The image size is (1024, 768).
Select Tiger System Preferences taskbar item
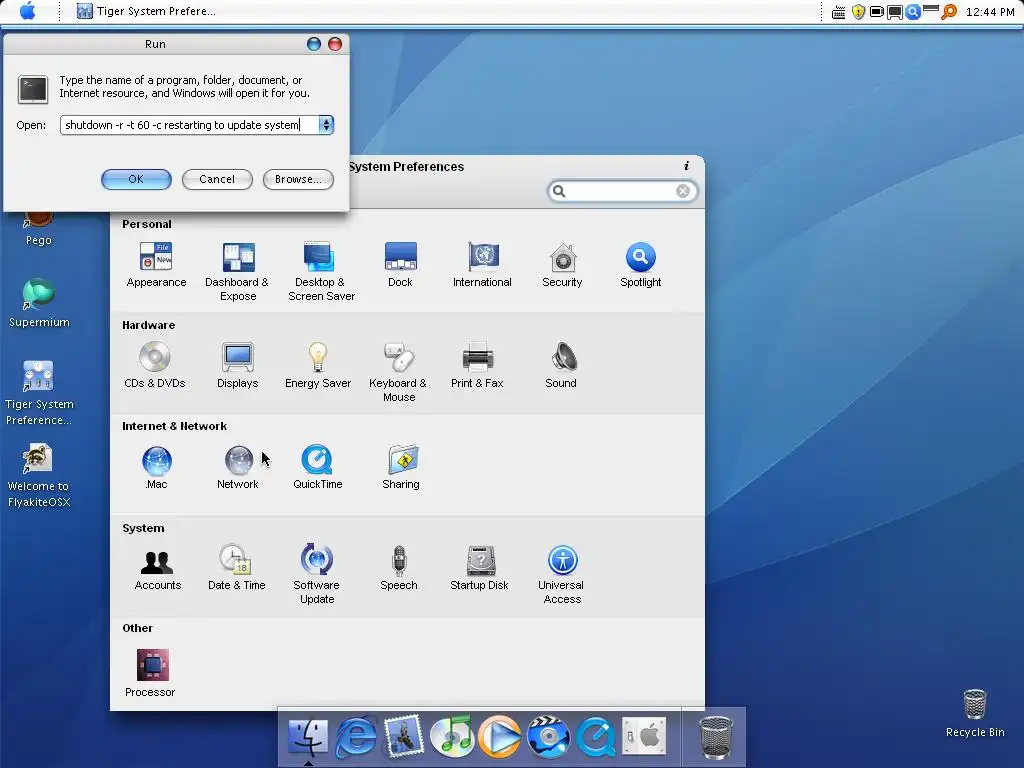146,11
